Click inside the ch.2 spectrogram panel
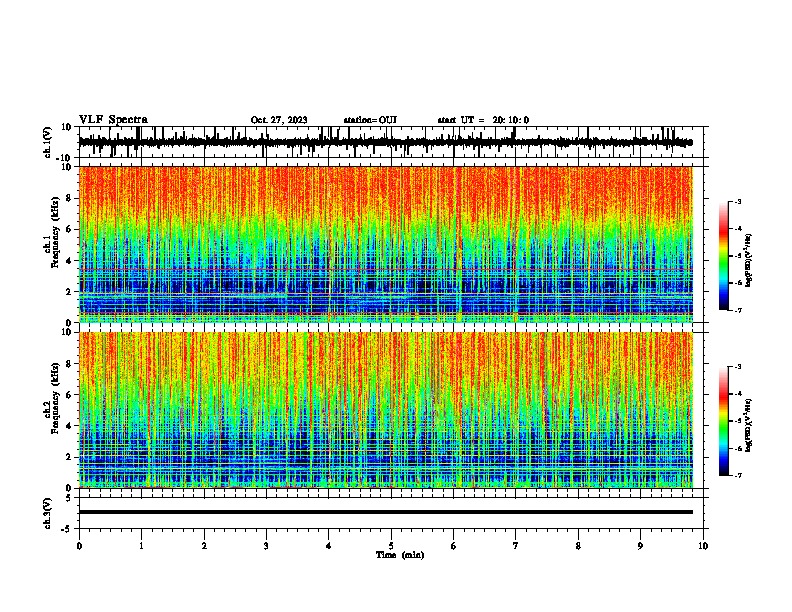 click(x=385, y=410)
